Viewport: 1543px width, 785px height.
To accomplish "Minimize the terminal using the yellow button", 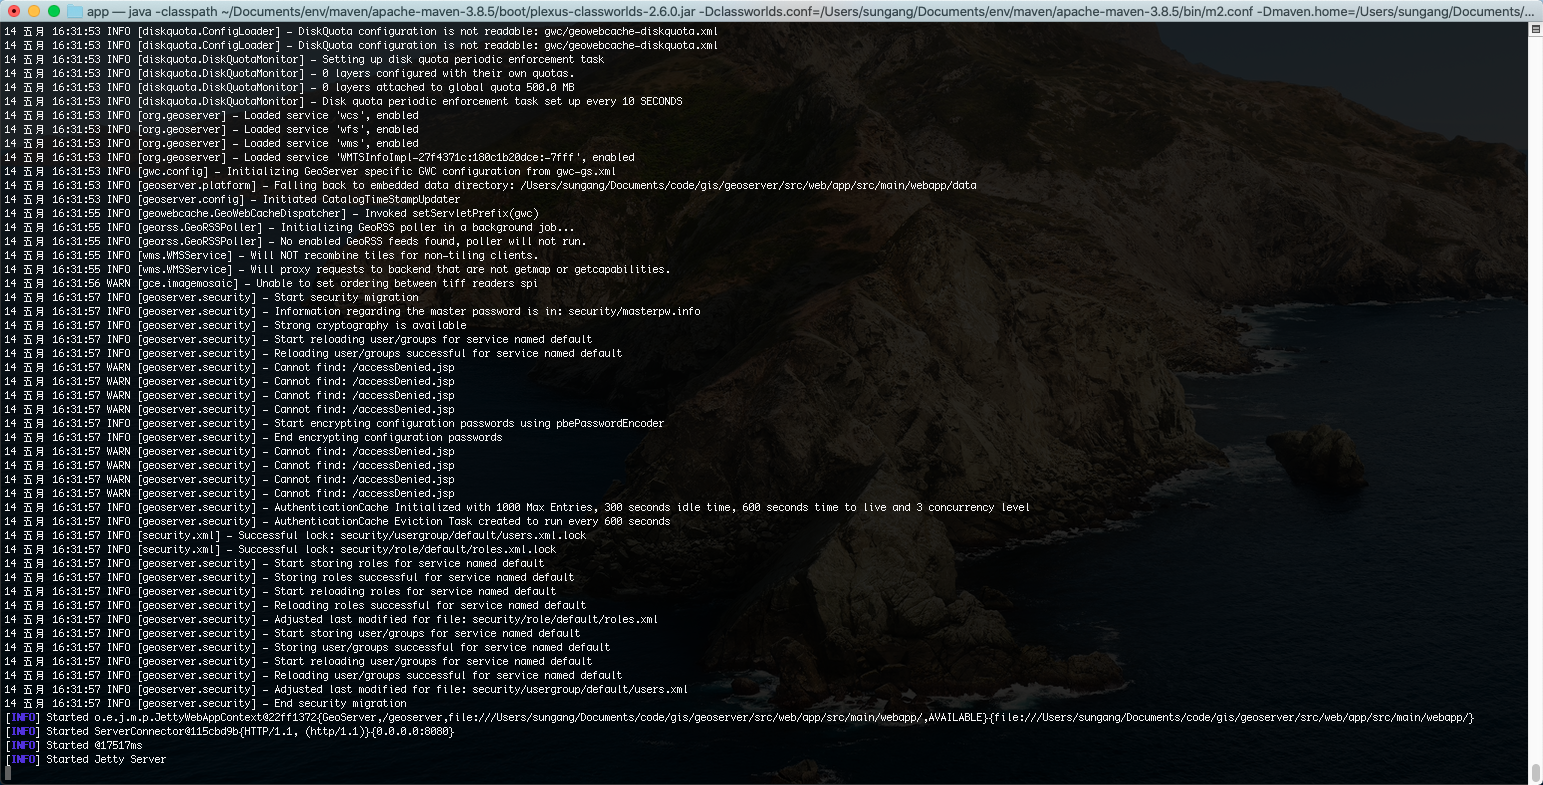I will tap(34, 11).
